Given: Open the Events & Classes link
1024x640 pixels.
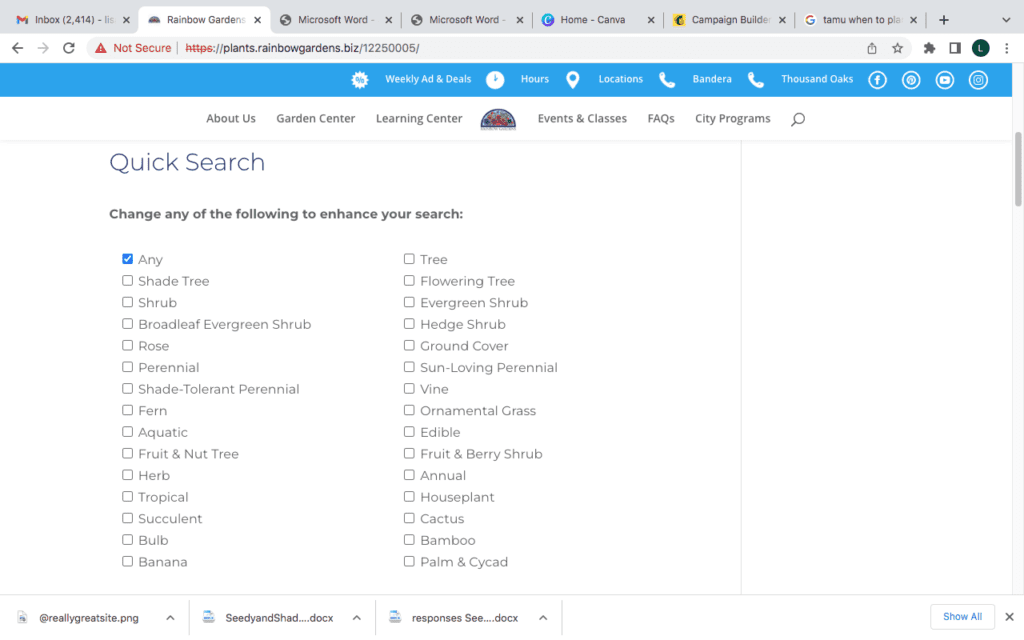Looking at the screenshot, I should tap(582, 118).
